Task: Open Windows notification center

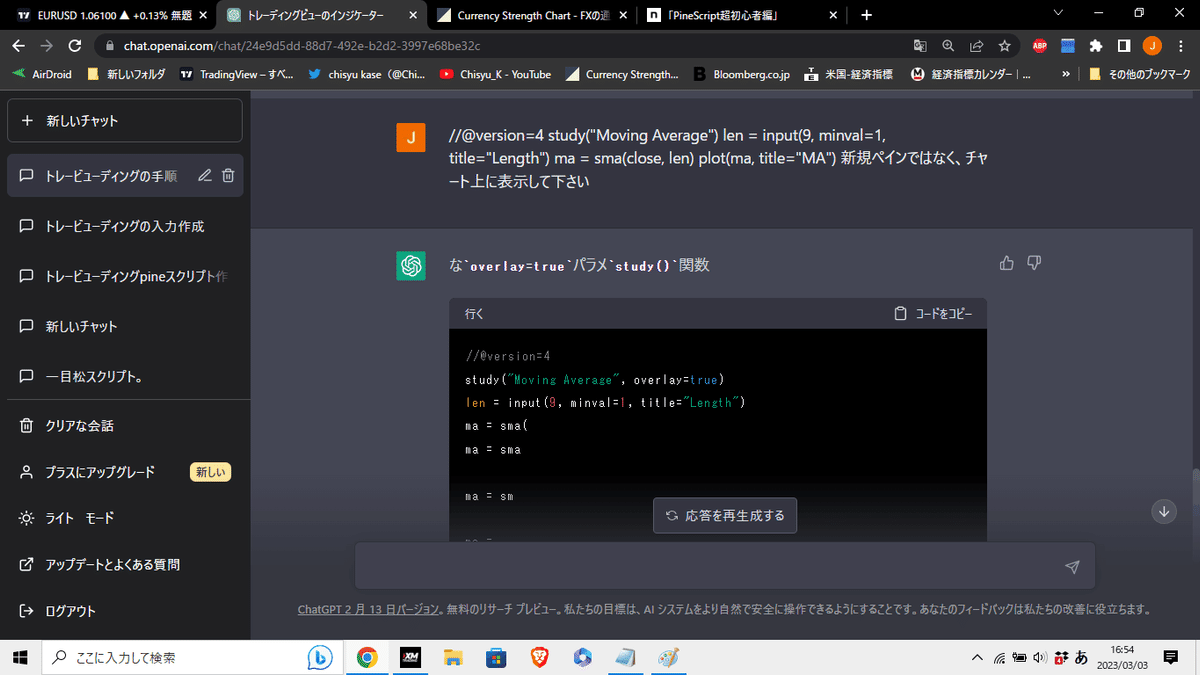Action: [1170, 657]
